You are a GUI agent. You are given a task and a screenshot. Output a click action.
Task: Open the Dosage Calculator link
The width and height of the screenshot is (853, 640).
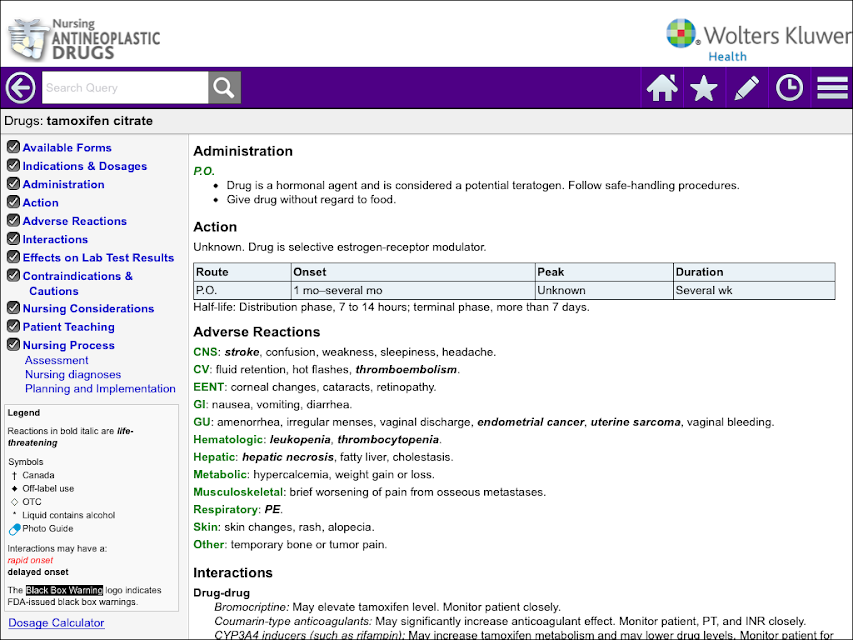[57, 623]
